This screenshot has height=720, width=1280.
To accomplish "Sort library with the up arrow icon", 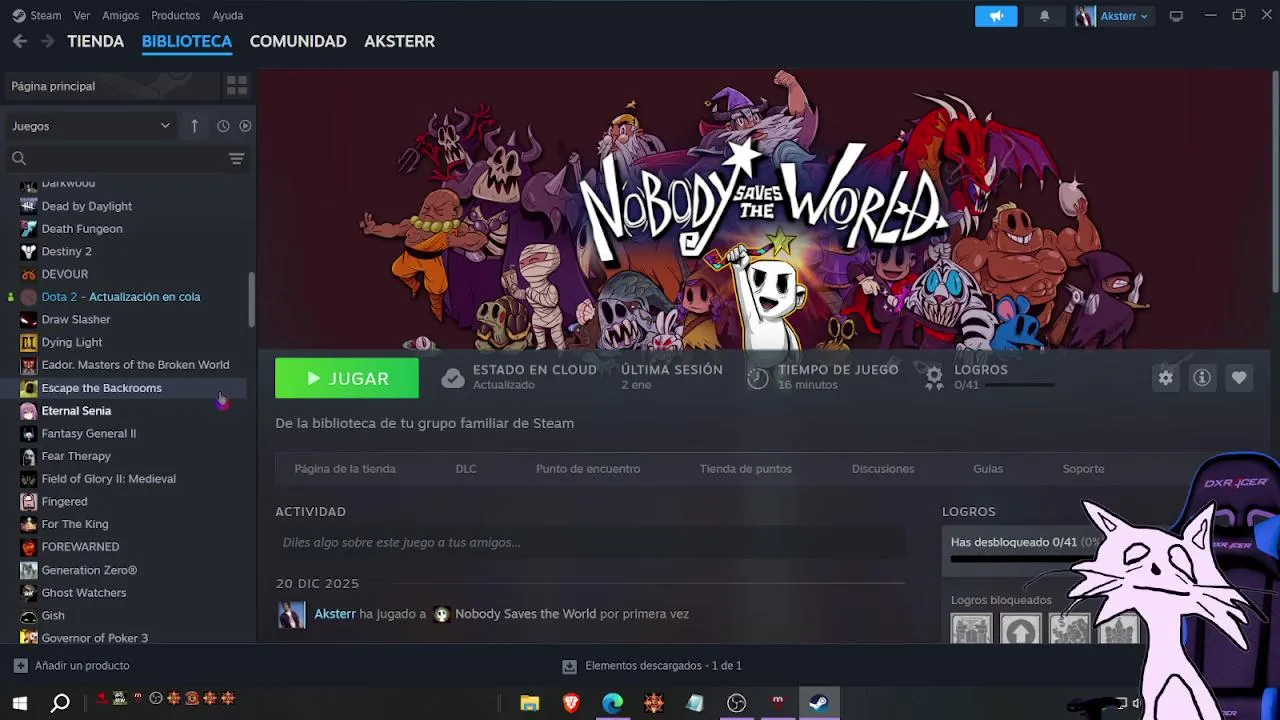I will (x=195, y=126).
